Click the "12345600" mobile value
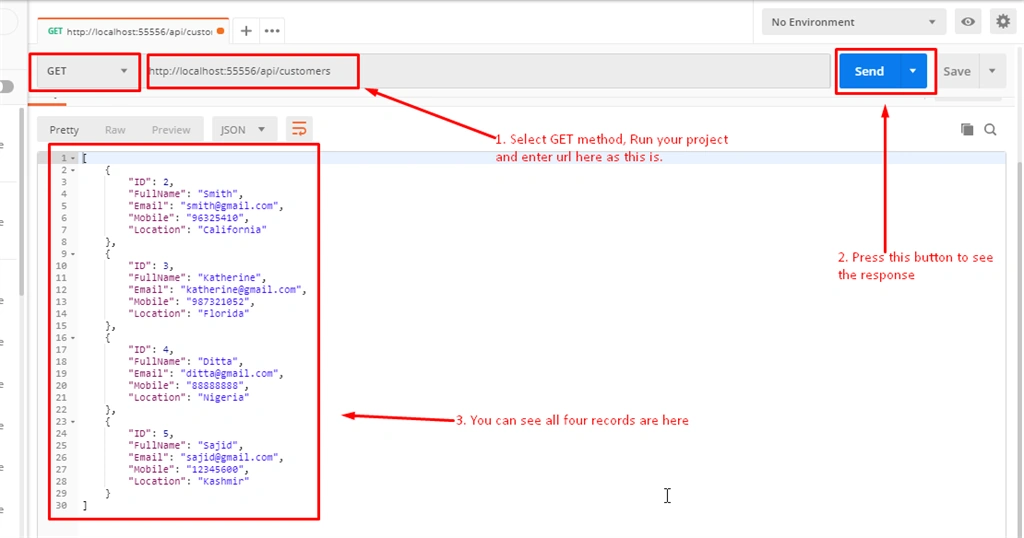Image resolution: width=1024 pixels, height=538 pixels. (x=215, y=469)
